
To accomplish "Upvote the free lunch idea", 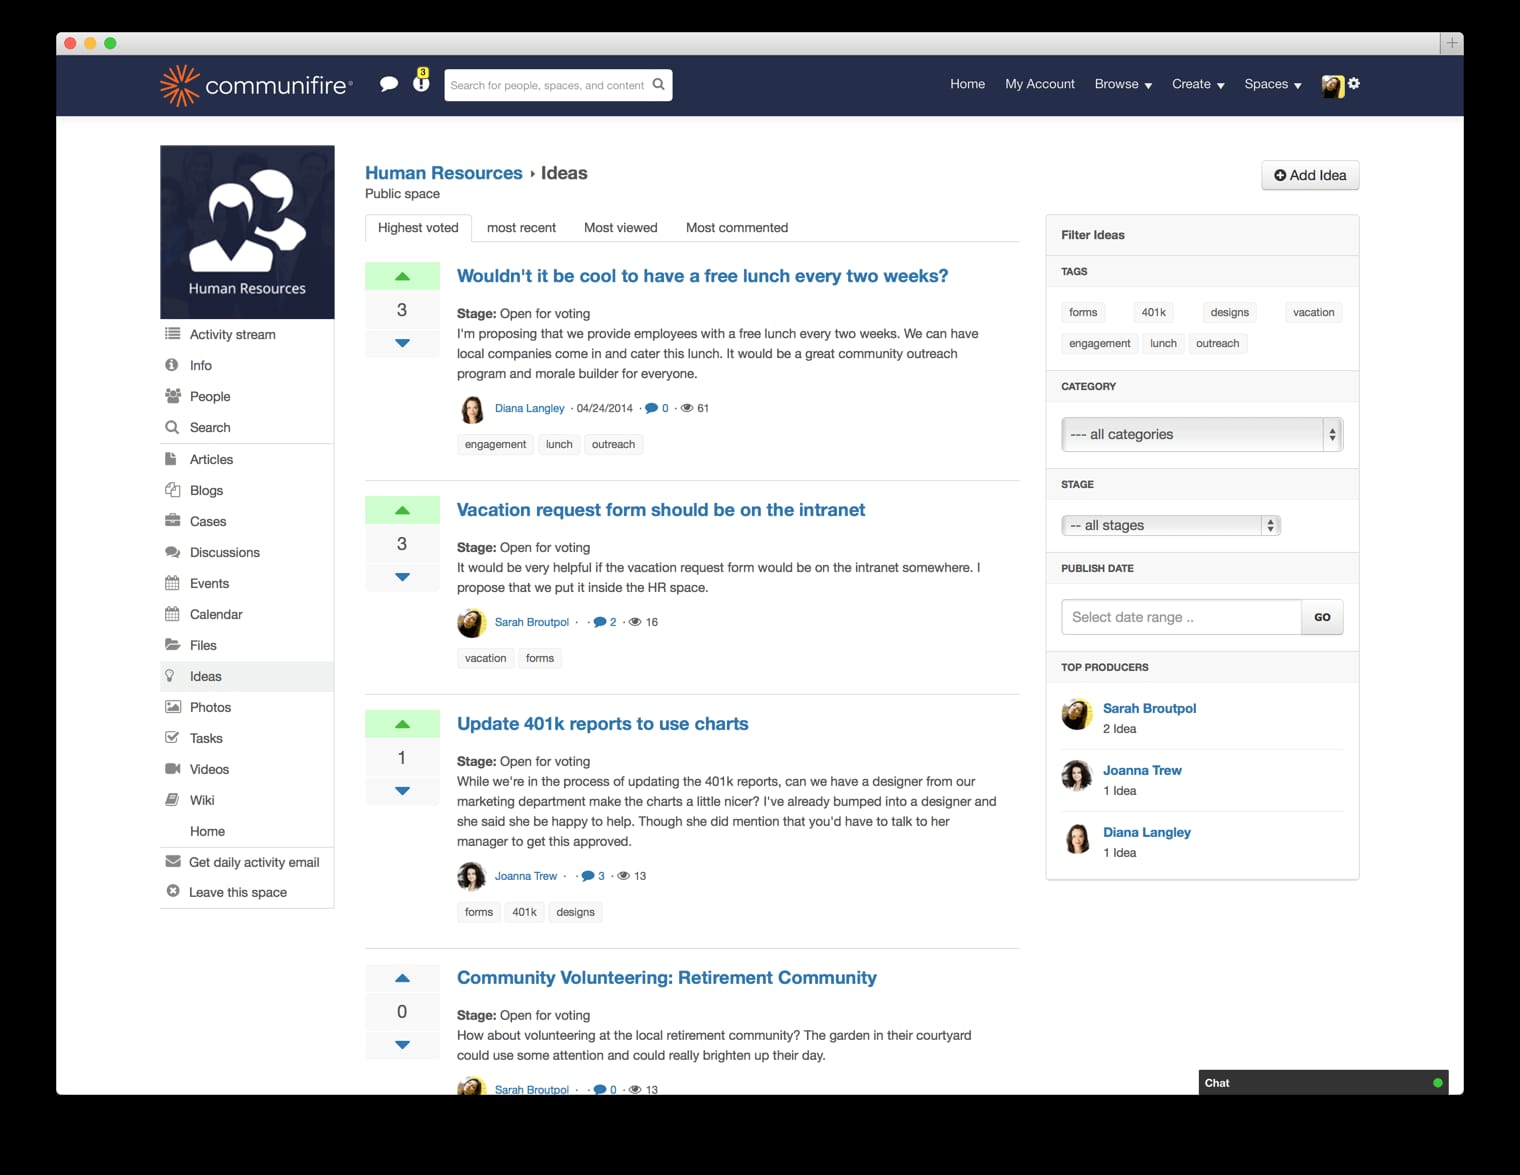I will [402, 275].
